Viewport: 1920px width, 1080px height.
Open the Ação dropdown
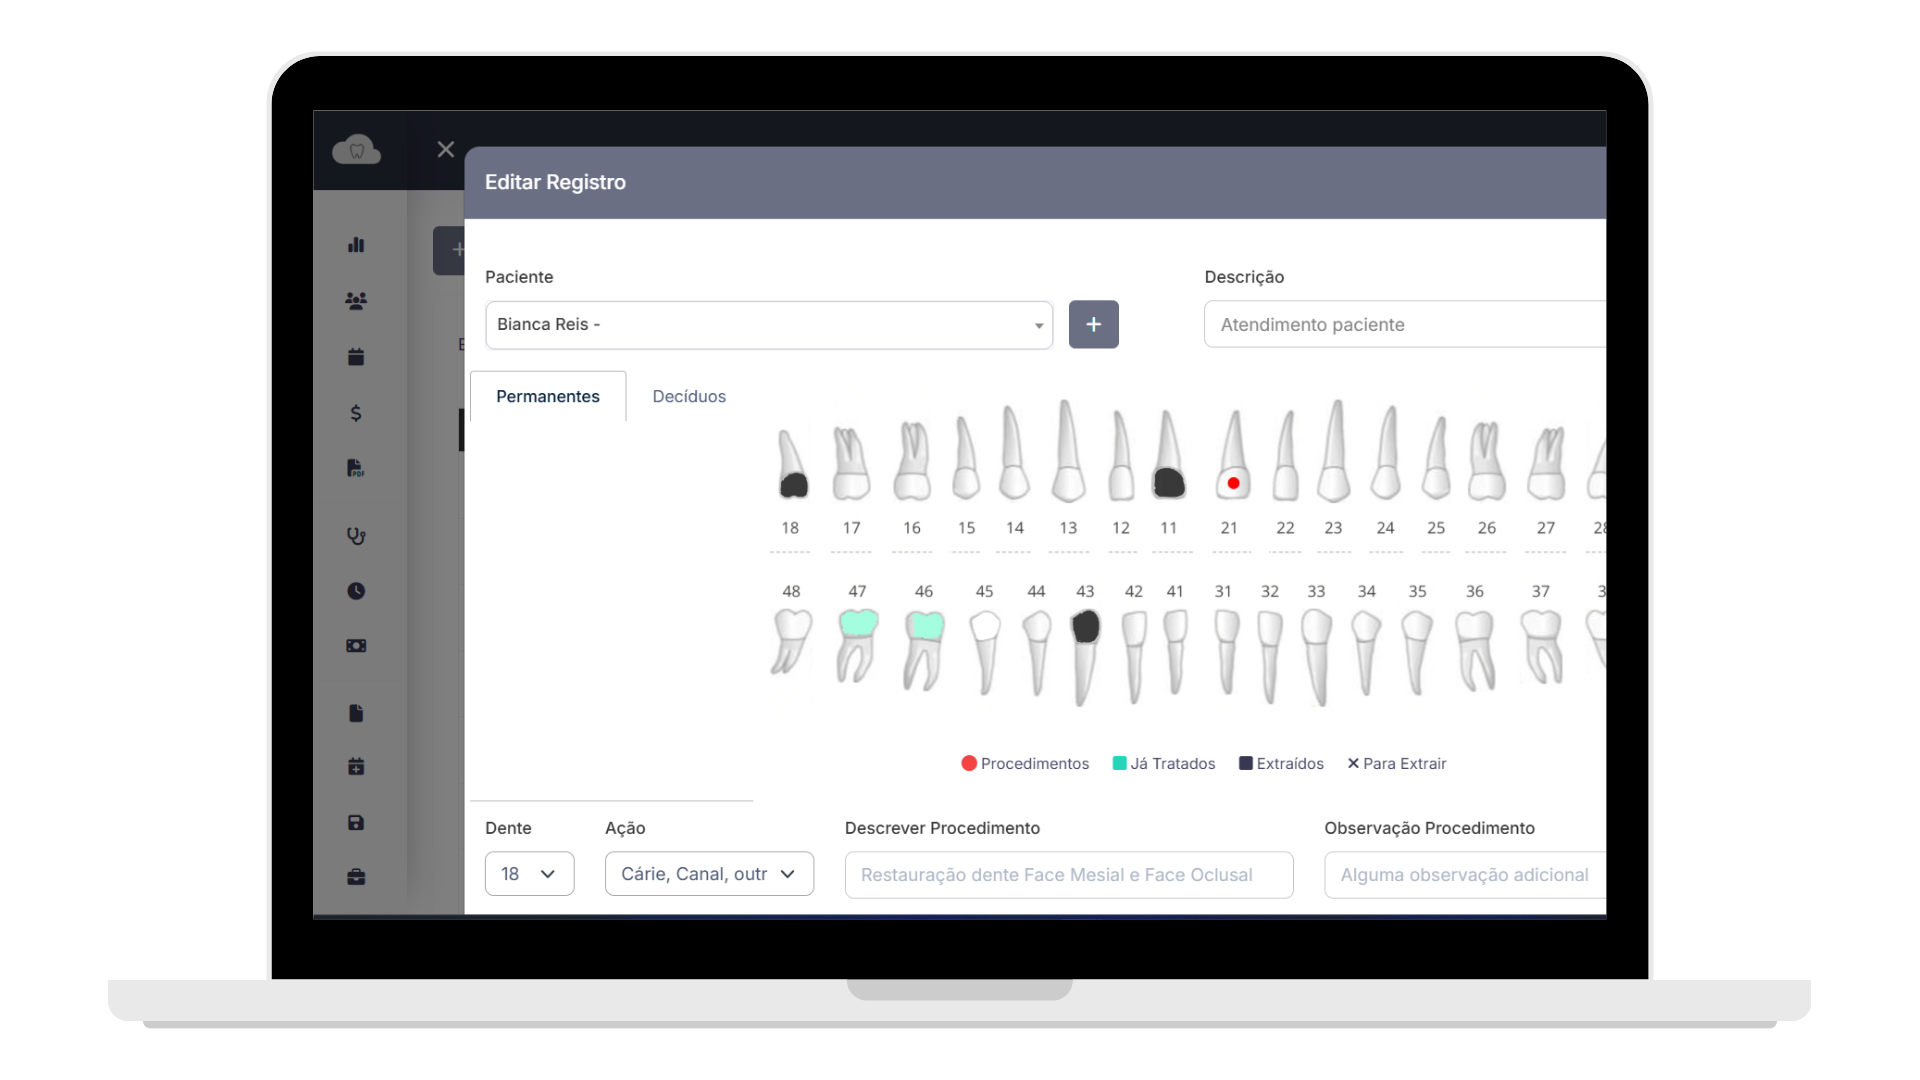(709, 874)
